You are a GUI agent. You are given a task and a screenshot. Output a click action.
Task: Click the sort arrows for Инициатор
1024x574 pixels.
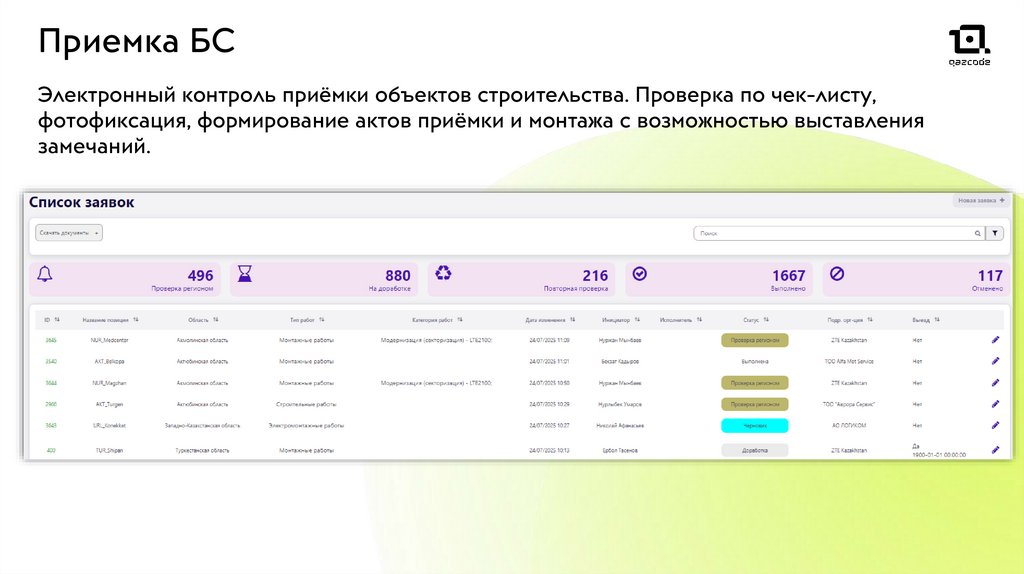[637, 320]
